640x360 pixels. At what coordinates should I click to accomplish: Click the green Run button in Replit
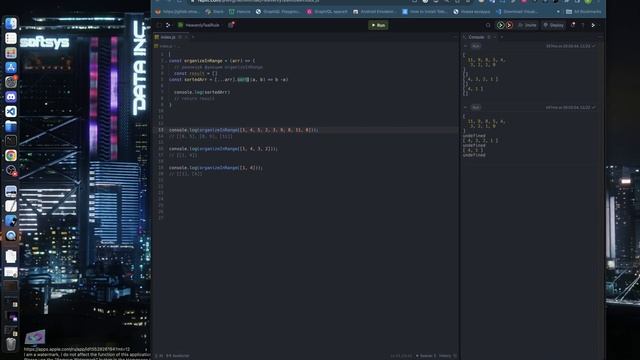click(378, 25)
